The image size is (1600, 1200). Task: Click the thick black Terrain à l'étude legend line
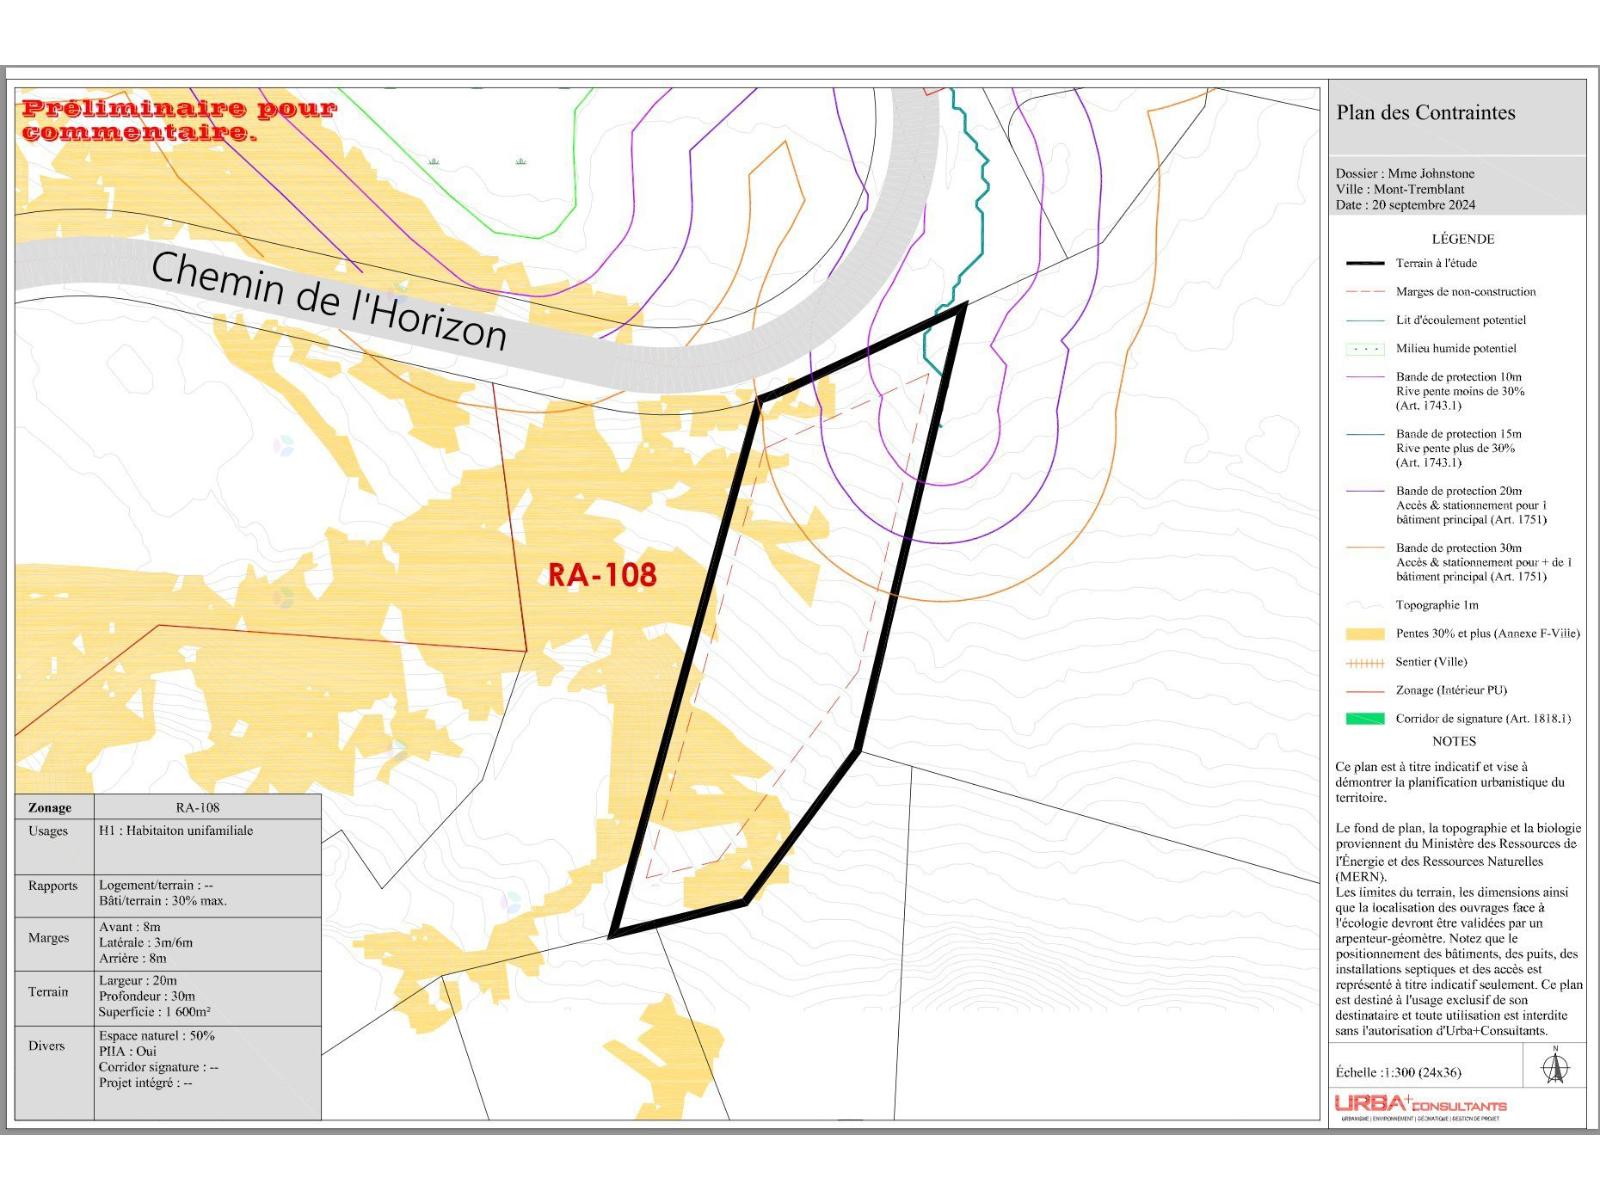pyautogui.click(x=1365, y=264)
